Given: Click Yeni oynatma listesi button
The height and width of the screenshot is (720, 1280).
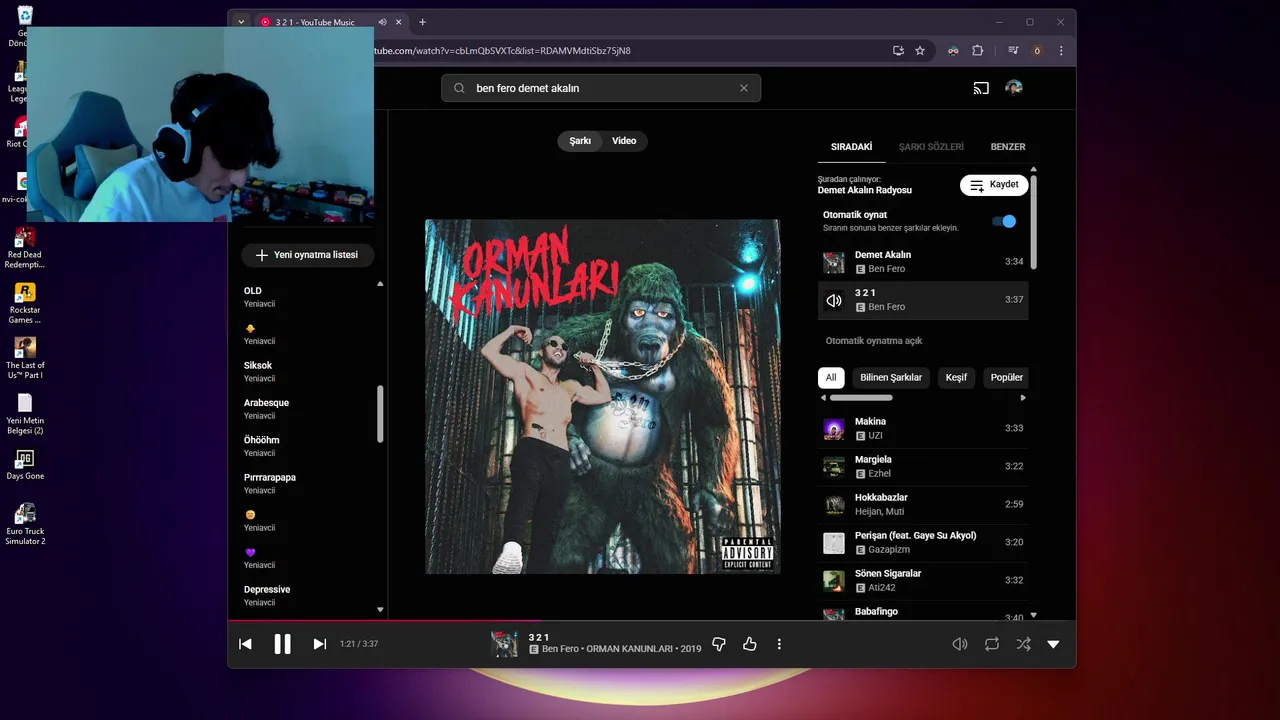Looking at the screenshot, I should pos(307,255).
